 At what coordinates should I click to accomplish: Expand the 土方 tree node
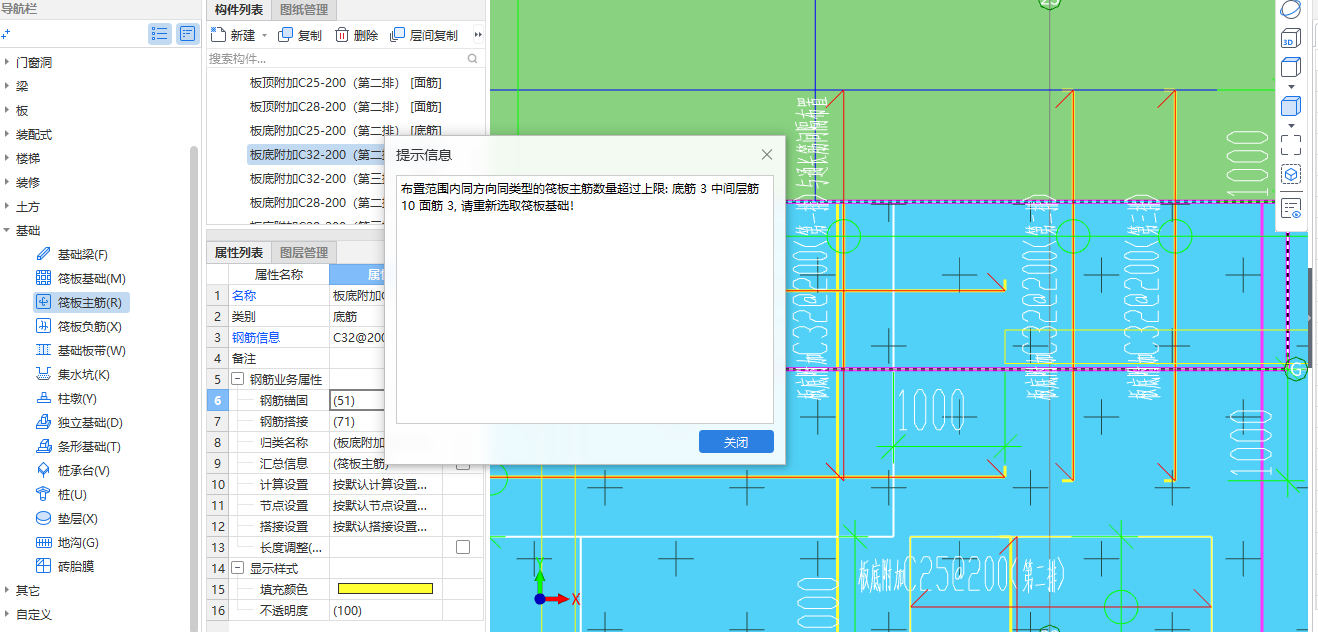click(x=6, y=206)
